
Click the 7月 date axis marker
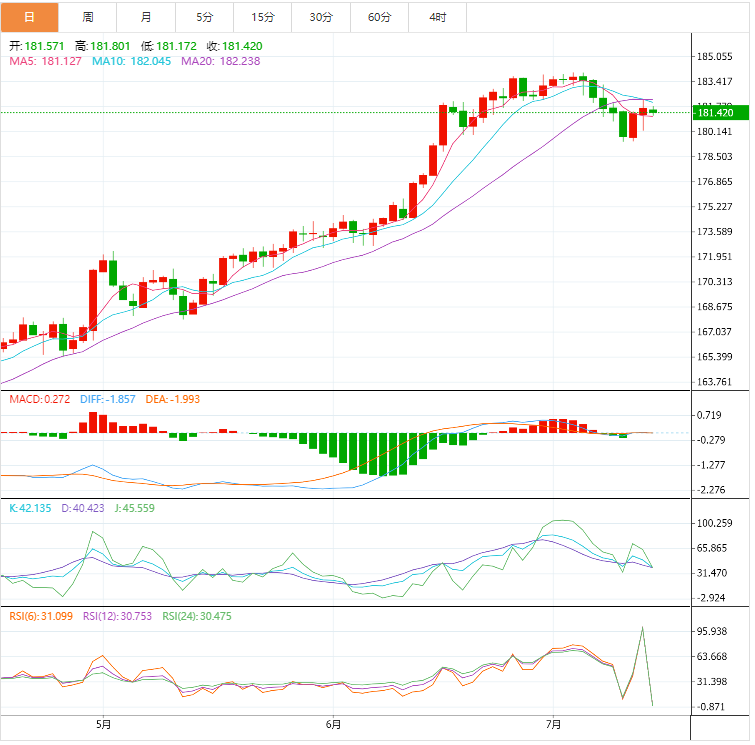554,724
